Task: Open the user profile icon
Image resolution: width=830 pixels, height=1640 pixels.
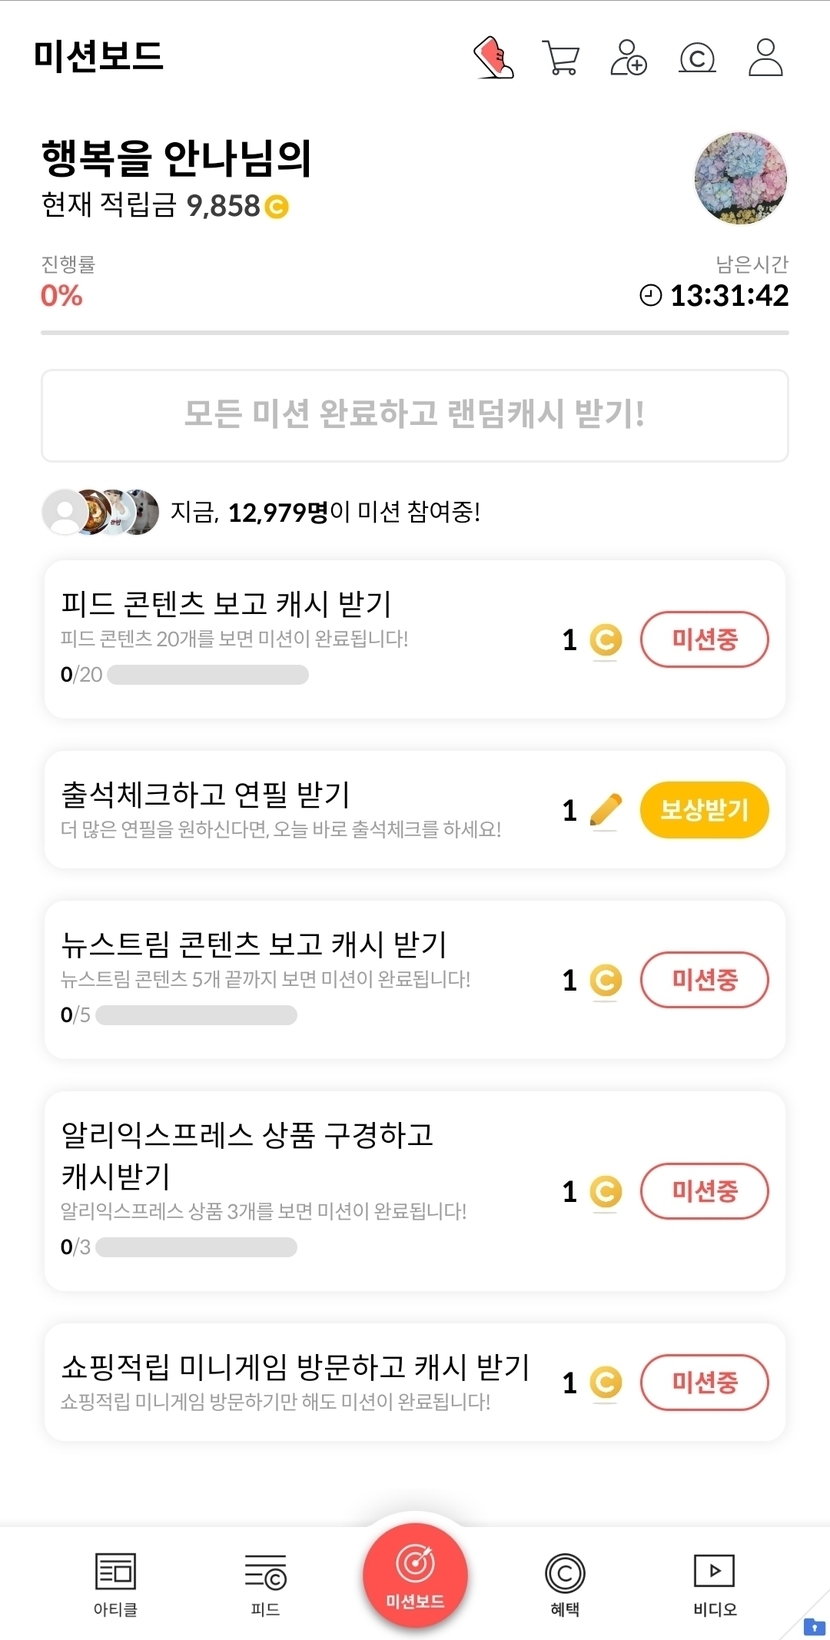Action: 766,58
